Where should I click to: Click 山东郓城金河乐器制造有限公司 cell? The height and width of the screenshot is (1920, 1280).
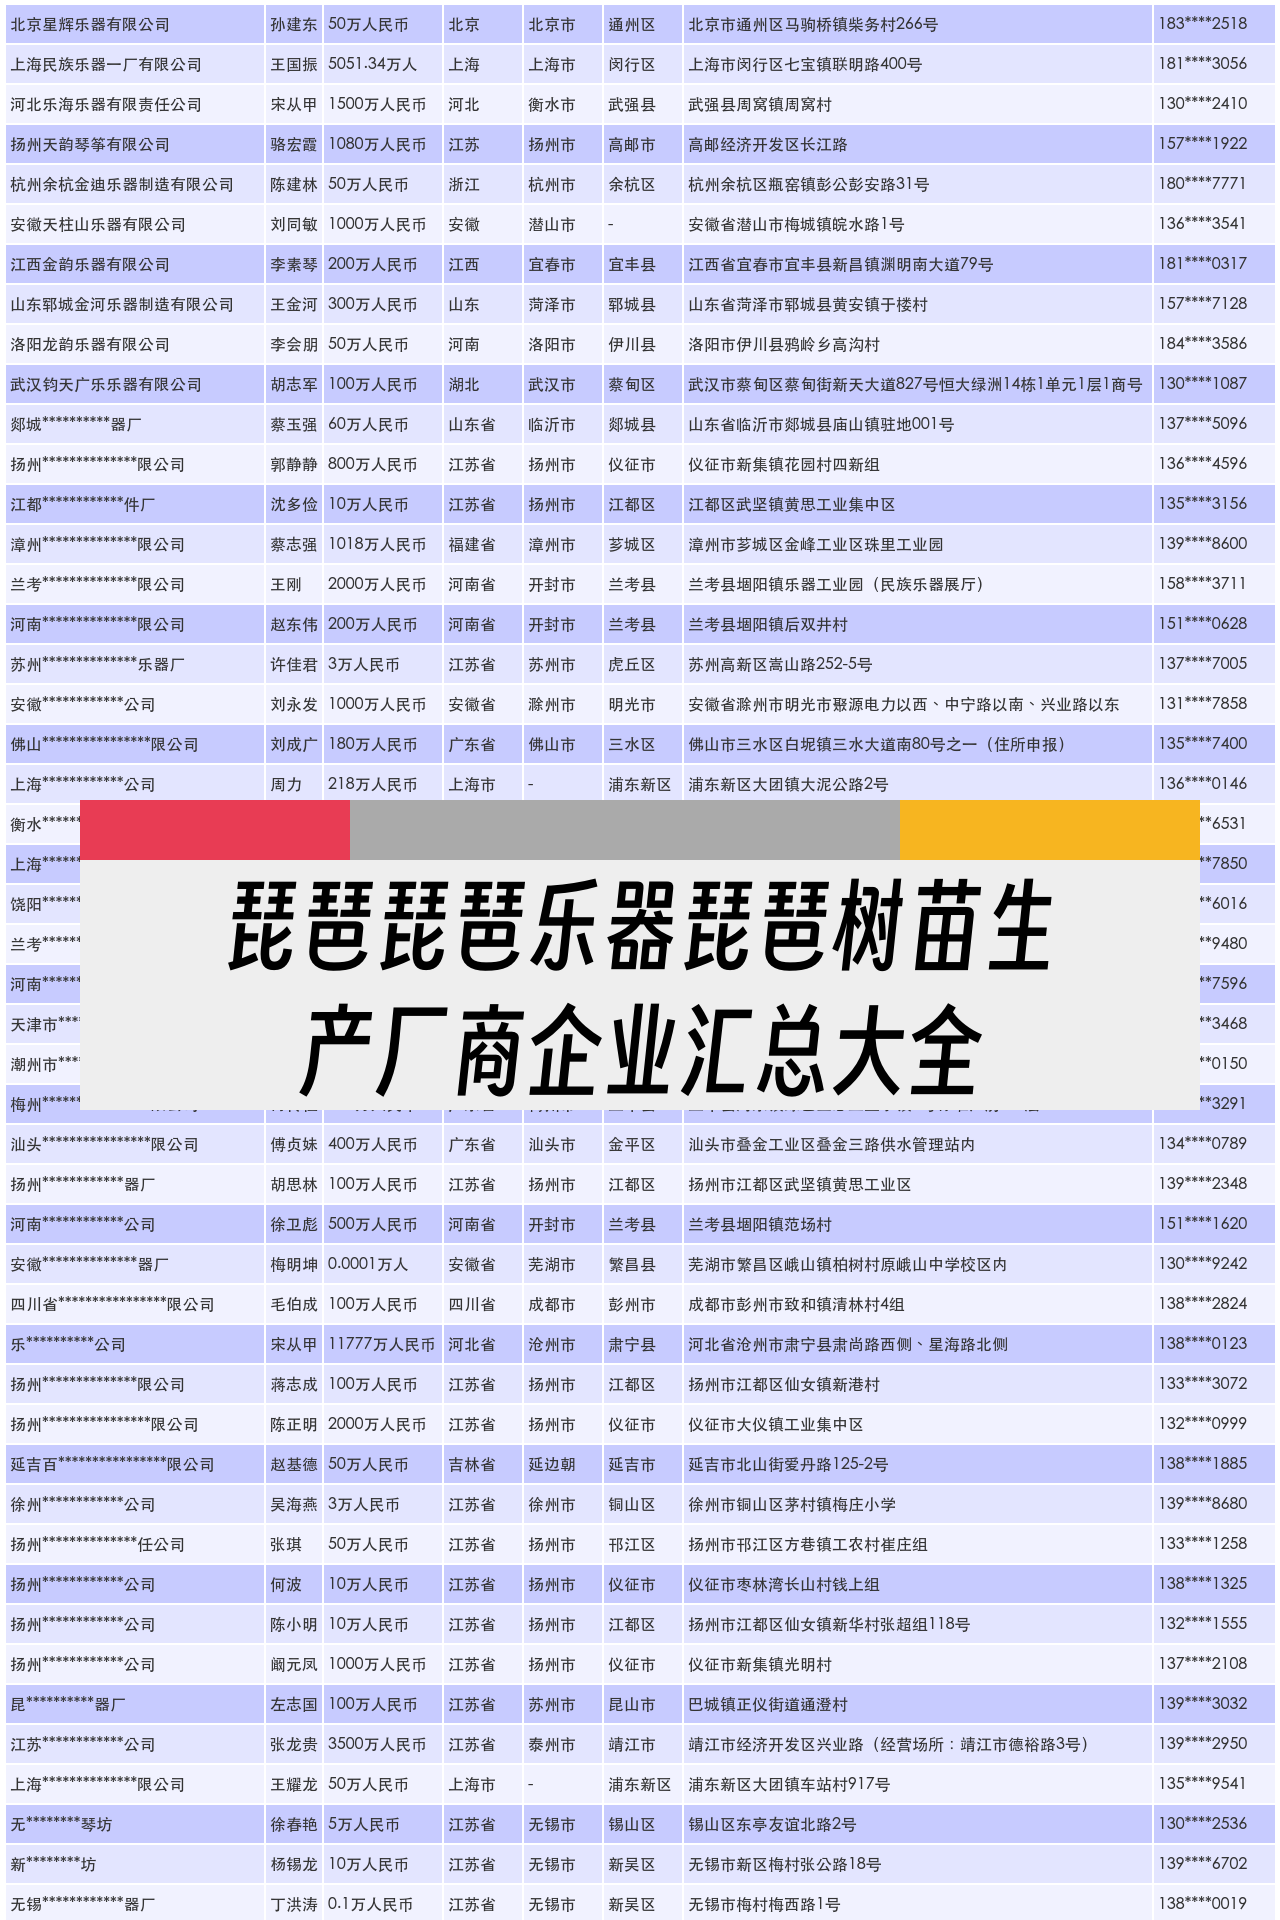(x=122, y=304)
